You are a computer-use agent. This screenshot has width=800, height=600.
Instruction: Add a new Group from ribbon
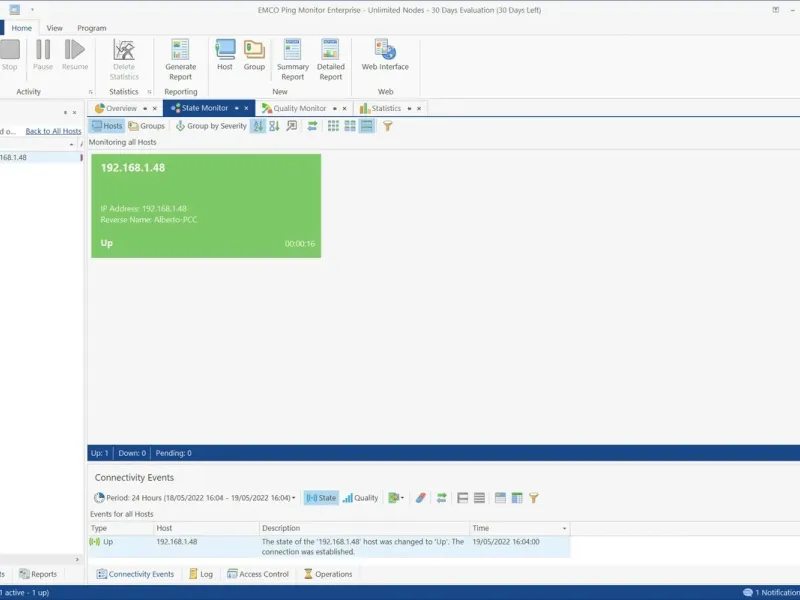[254, 55]
